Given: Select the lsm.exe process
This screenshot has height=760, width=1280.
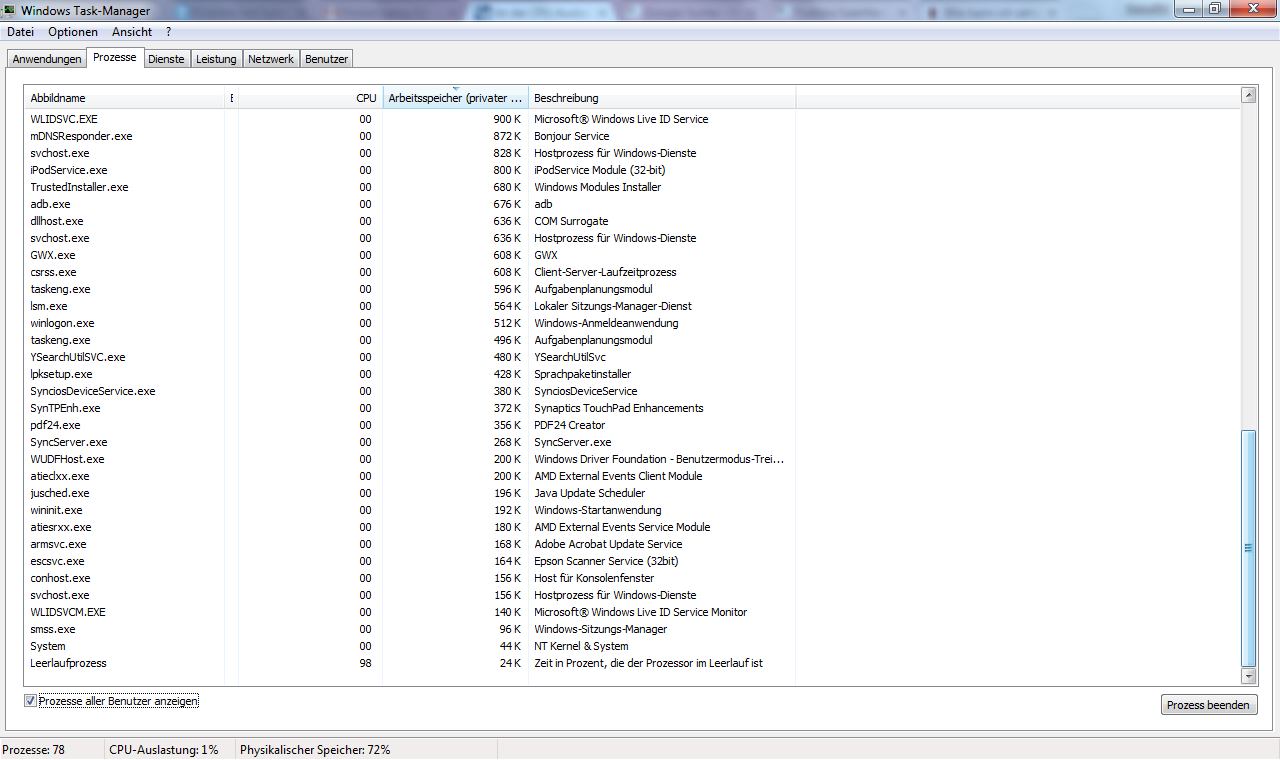Looking at the screenshot, I should pyautogui.click(x=49, y=306).
